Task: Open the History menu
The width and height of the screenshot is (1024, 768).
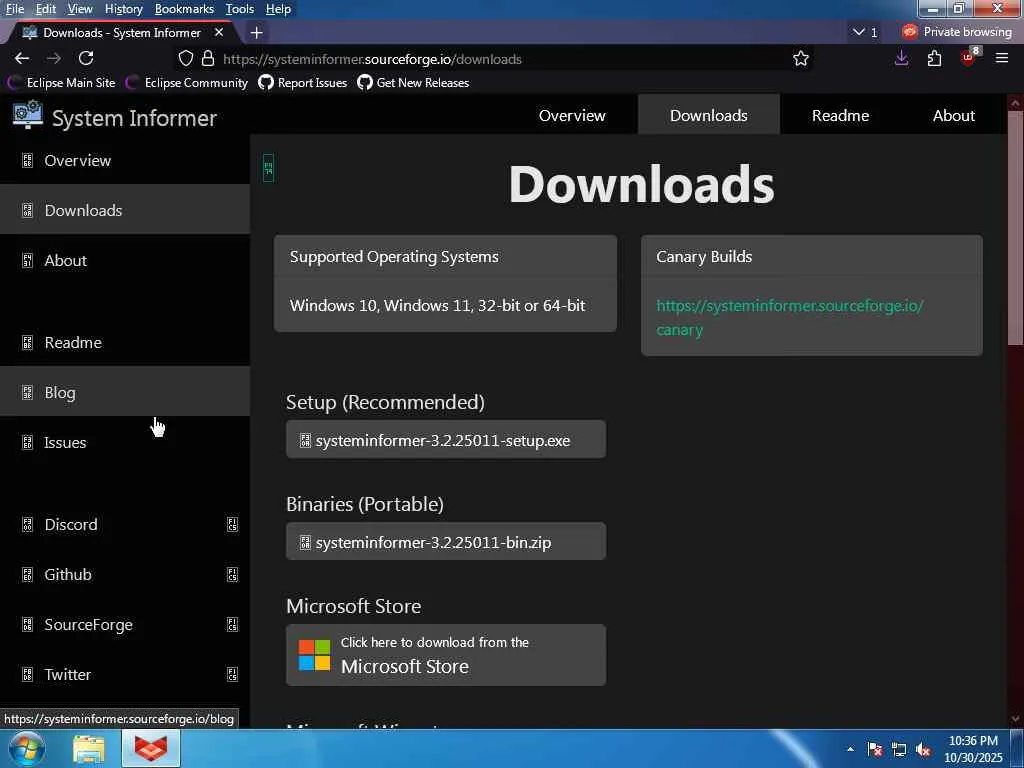Action: pyautogui.click(x=123, y=9)
